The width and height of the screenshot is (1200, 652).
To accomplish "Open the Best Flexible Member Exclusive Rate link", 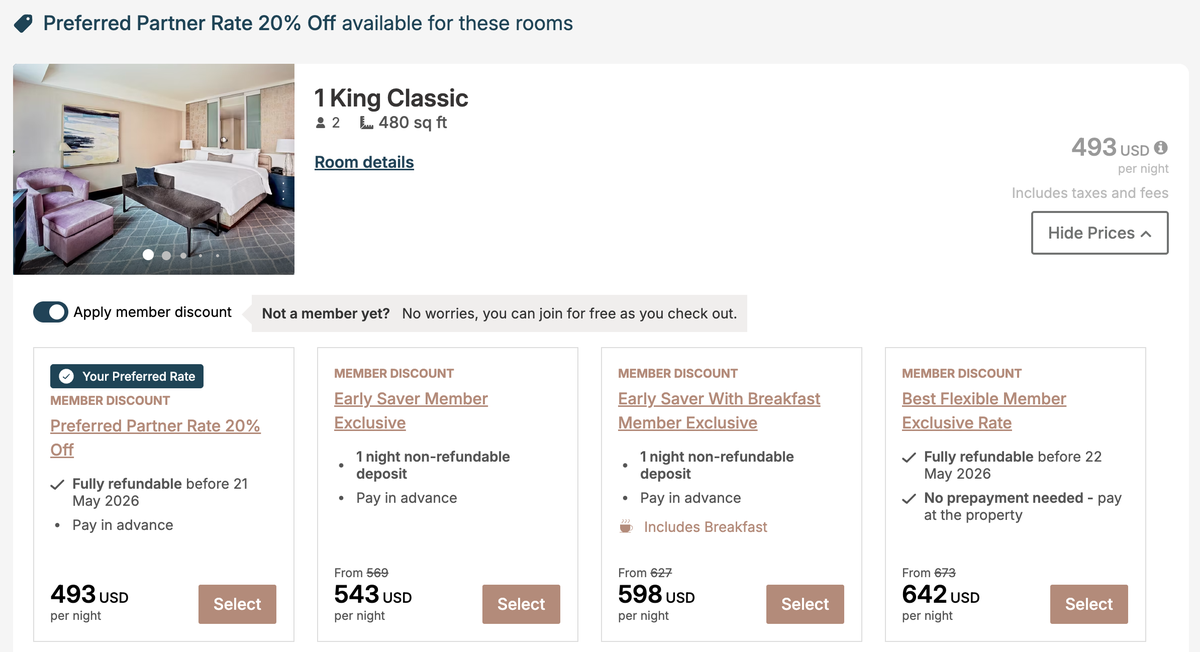I will click(x=983, y=410).
